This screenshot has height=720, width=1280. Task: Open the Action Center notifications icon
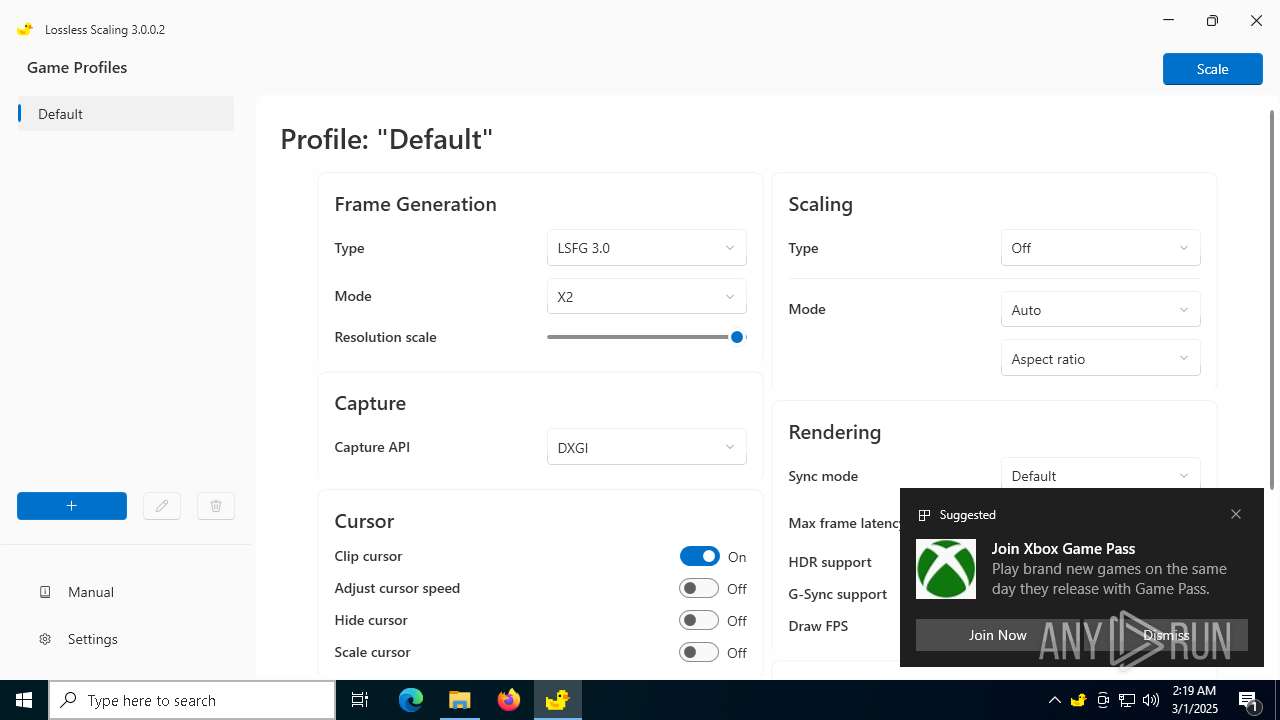[x=1248, y=700]
